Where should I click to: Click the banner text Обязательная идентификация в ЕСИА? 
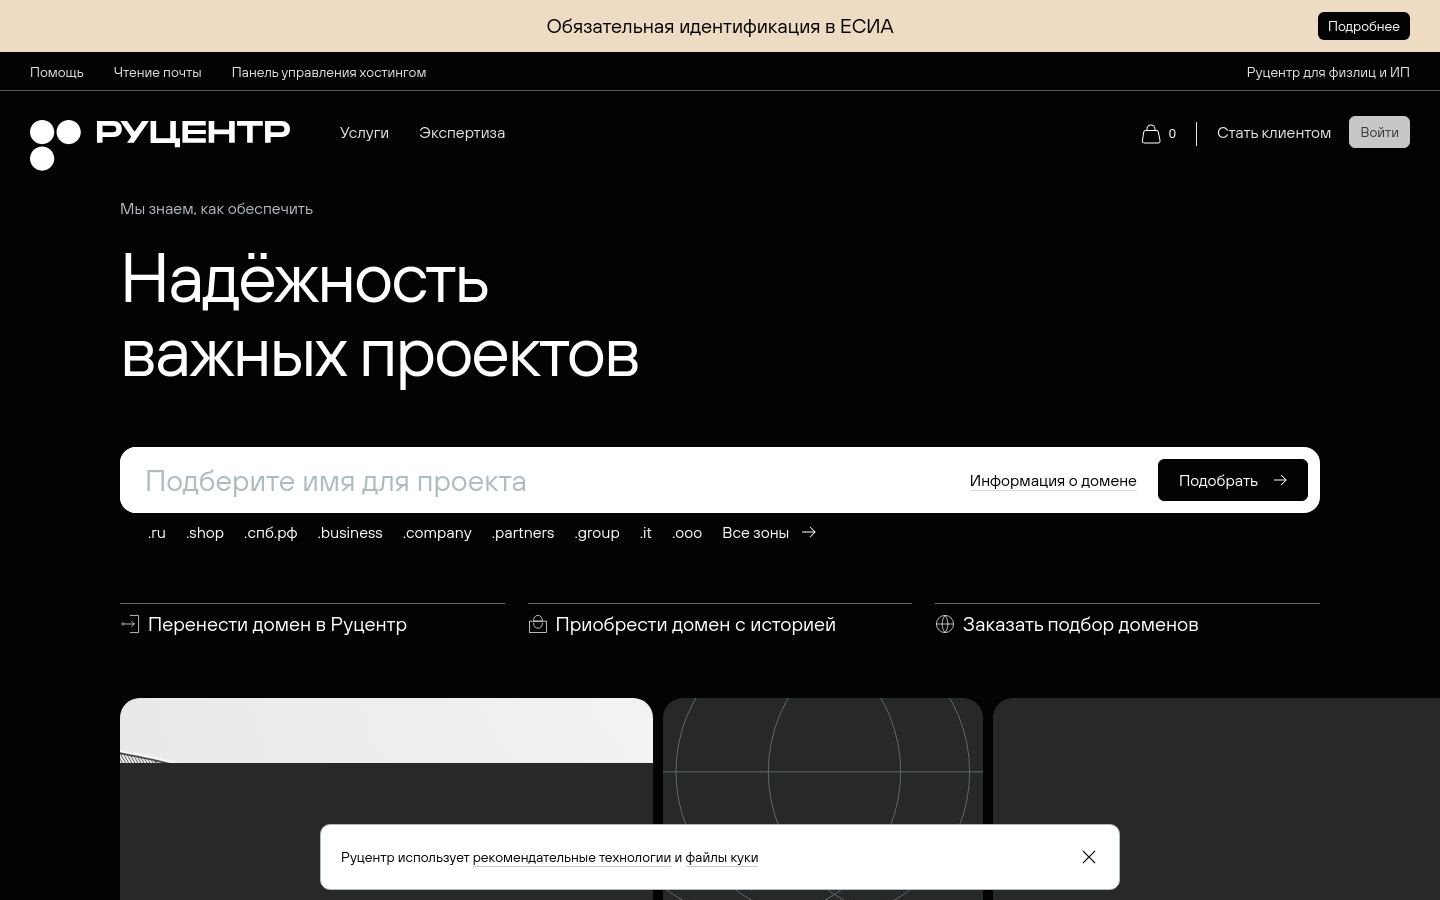(720, 26)
